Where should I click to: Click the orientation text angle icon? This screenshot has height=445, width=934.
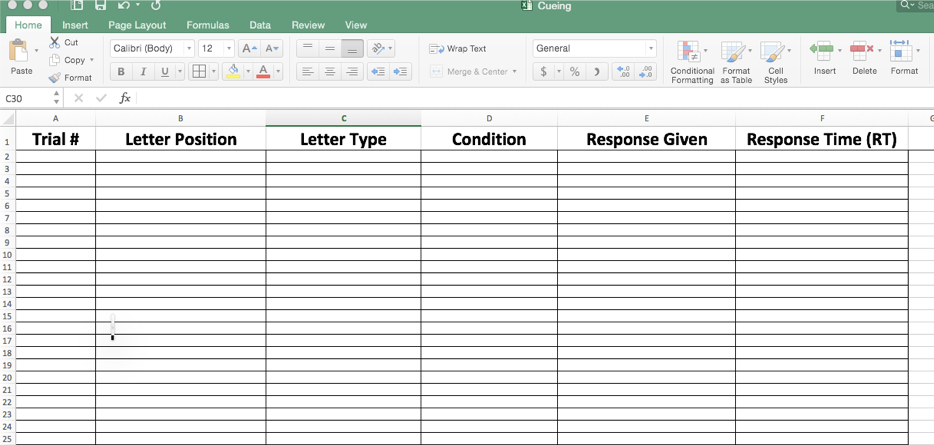click(378, 48)
